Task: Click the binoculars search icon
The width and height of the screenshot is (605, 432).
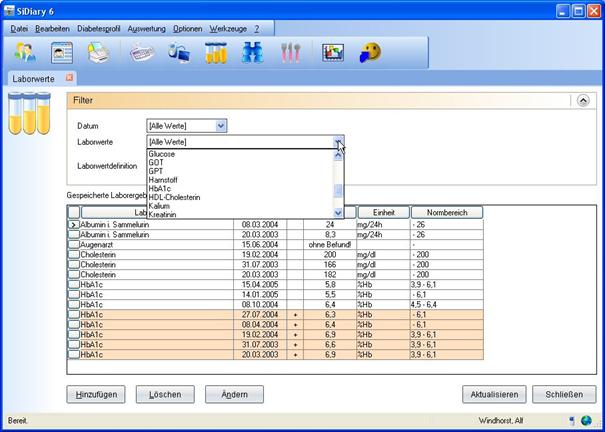Action: (252, 52)
